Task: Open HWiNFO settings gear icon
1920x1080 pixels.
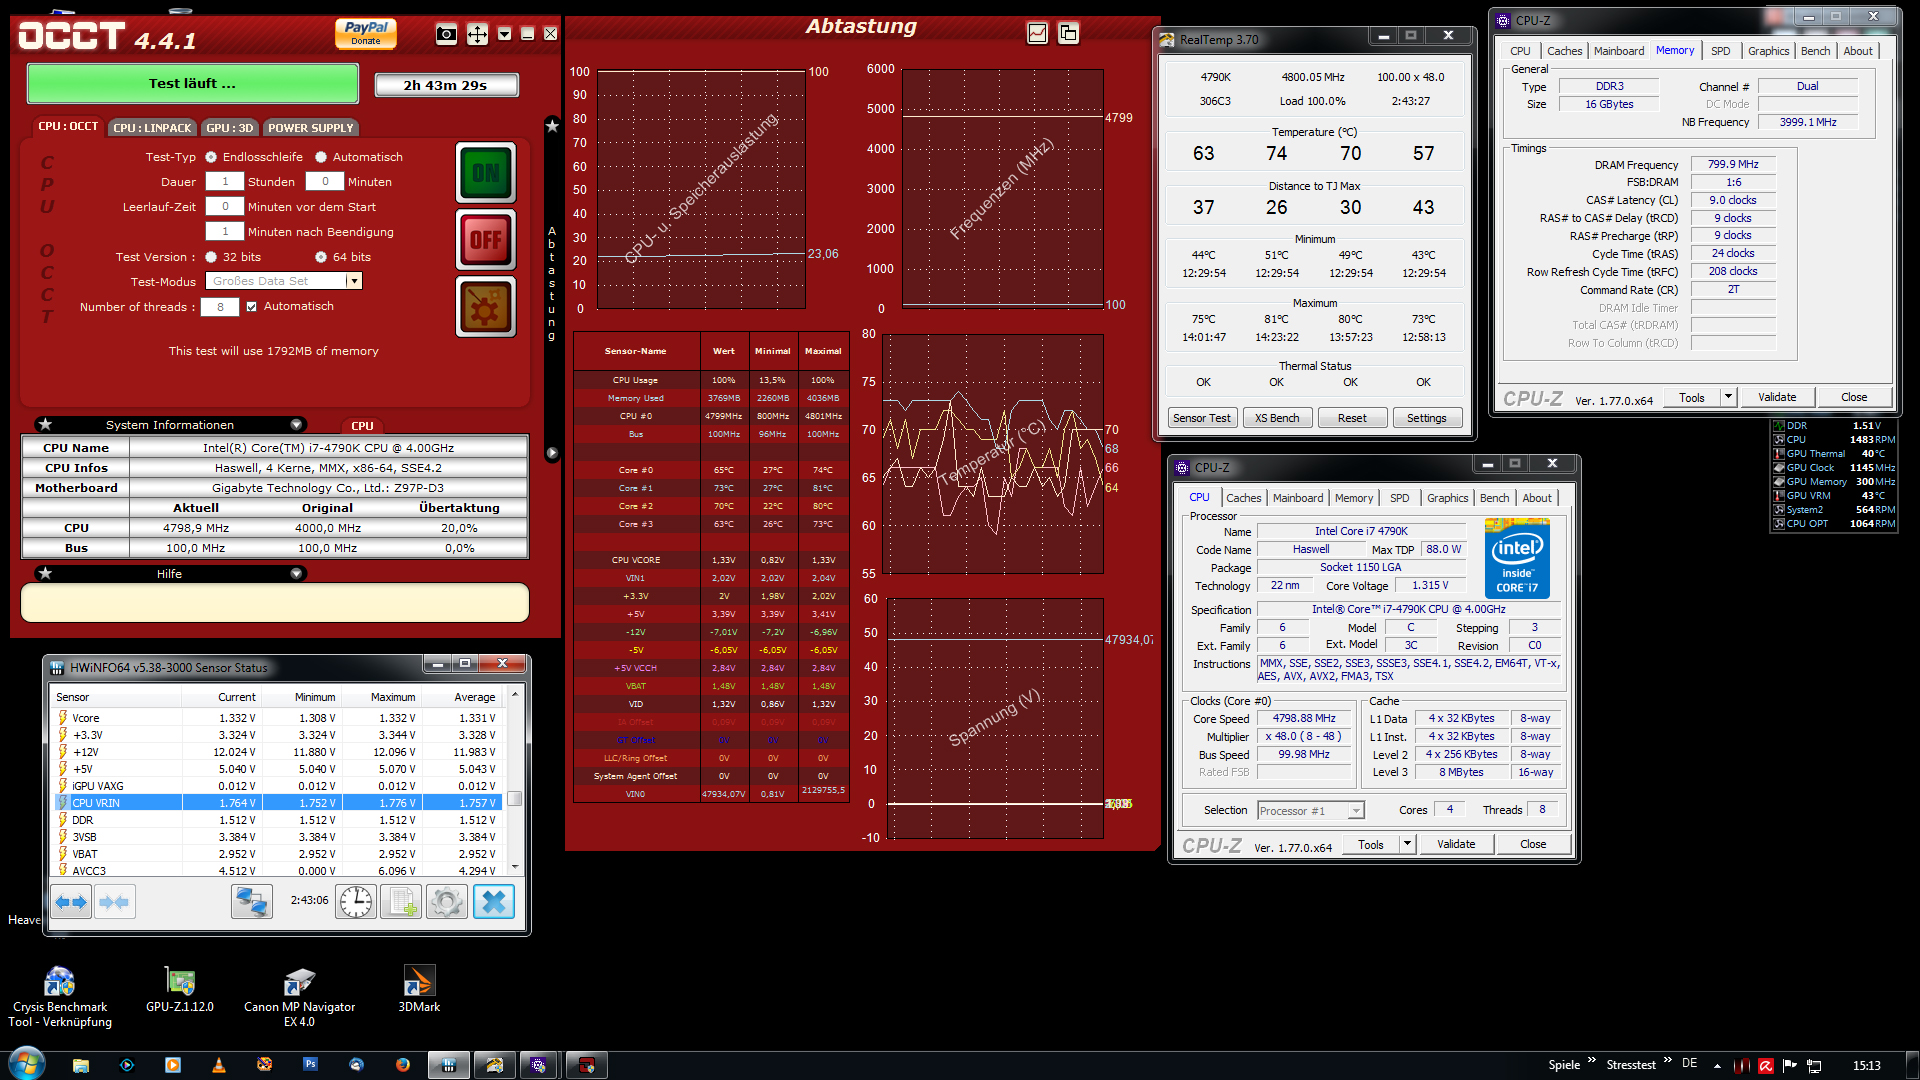Action: coord(447,902)
